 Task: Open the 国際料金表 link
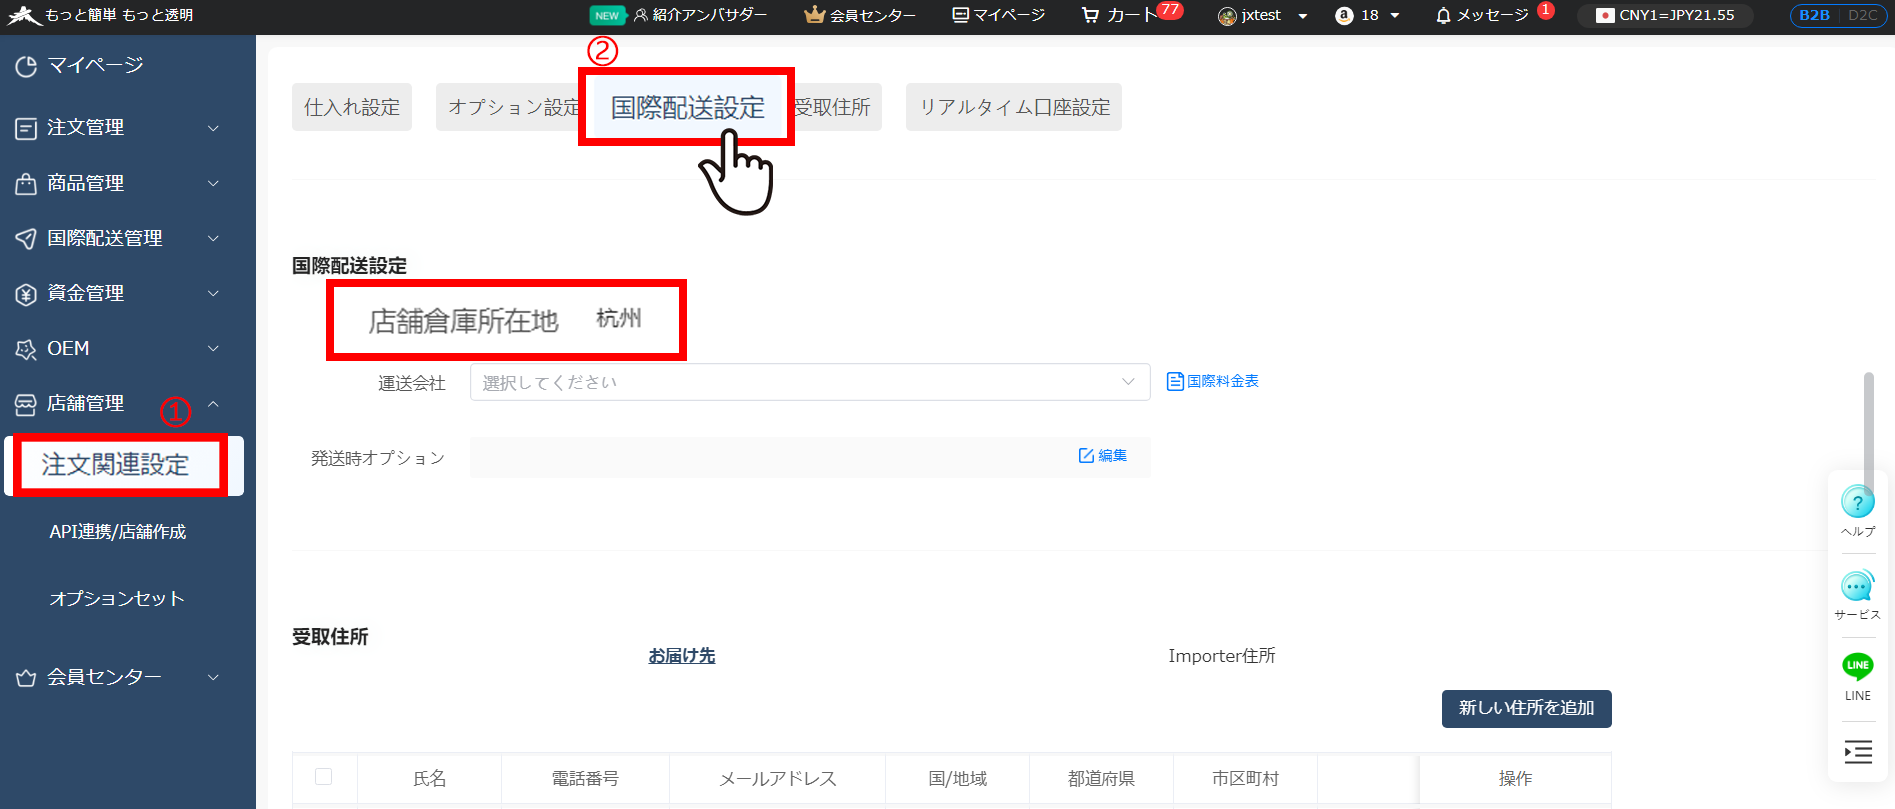pos(1222,381)
